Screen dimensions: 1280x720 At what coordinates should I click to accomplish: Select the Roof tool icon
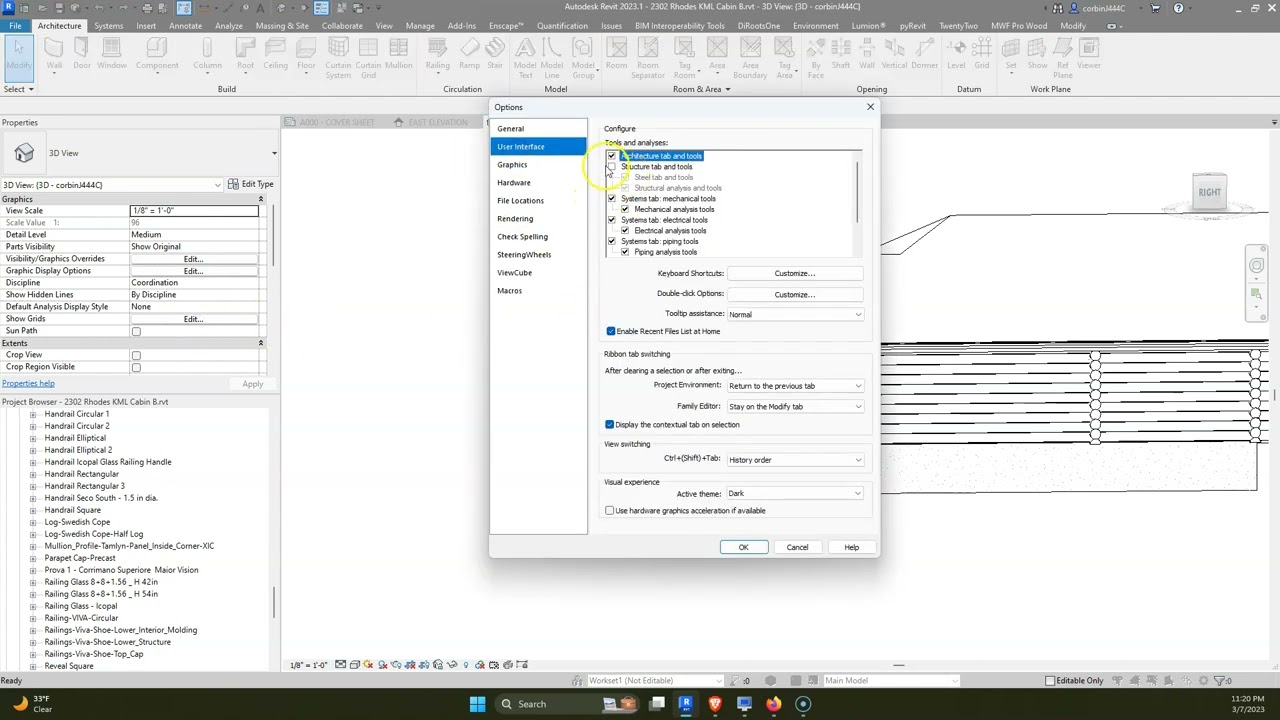[x=245, y=53]
